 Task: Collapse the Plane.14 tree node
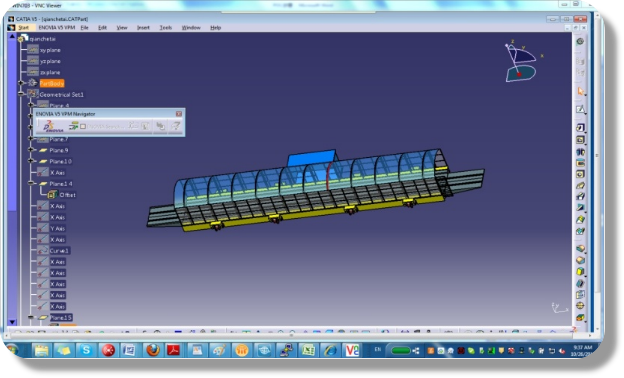coord(31,183)
